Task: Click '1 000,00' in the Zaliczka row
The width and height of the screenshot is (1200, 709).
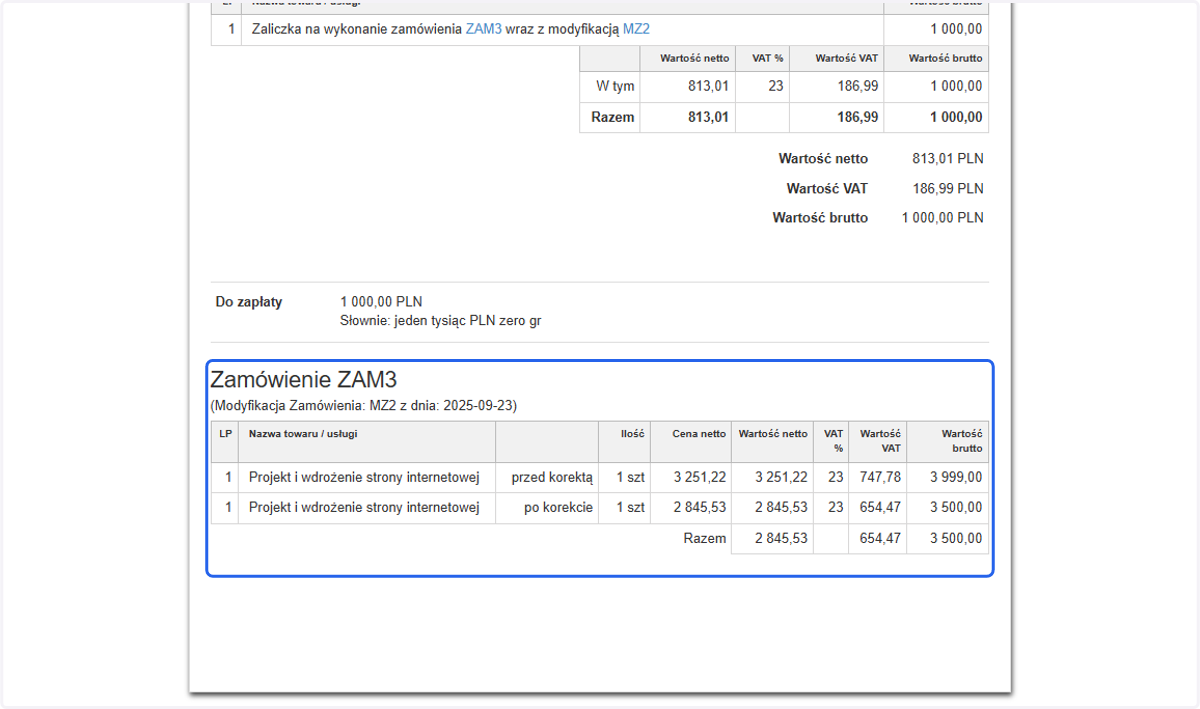Action: [x=956, y=30]
